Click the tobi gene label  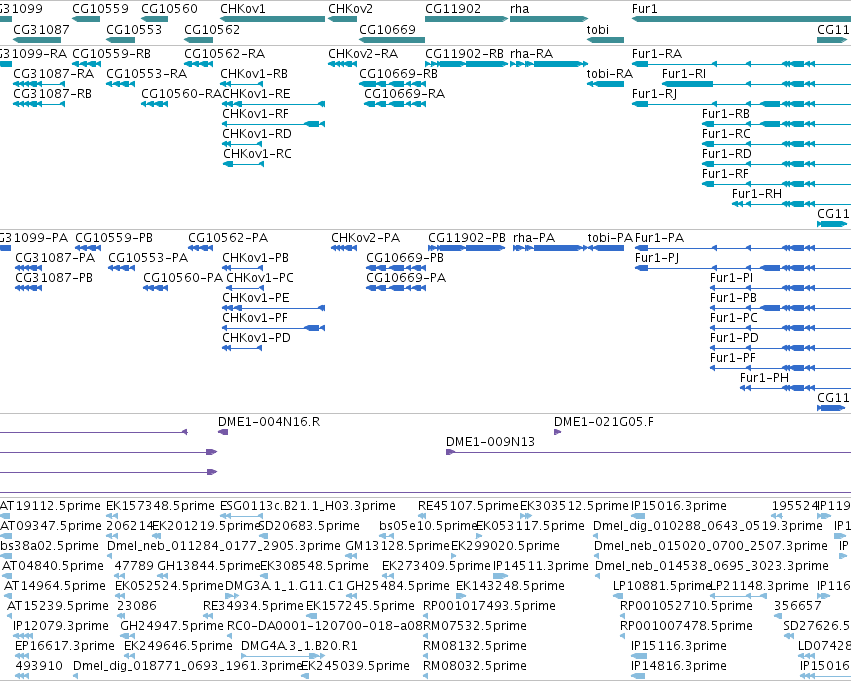click(598, 29)
